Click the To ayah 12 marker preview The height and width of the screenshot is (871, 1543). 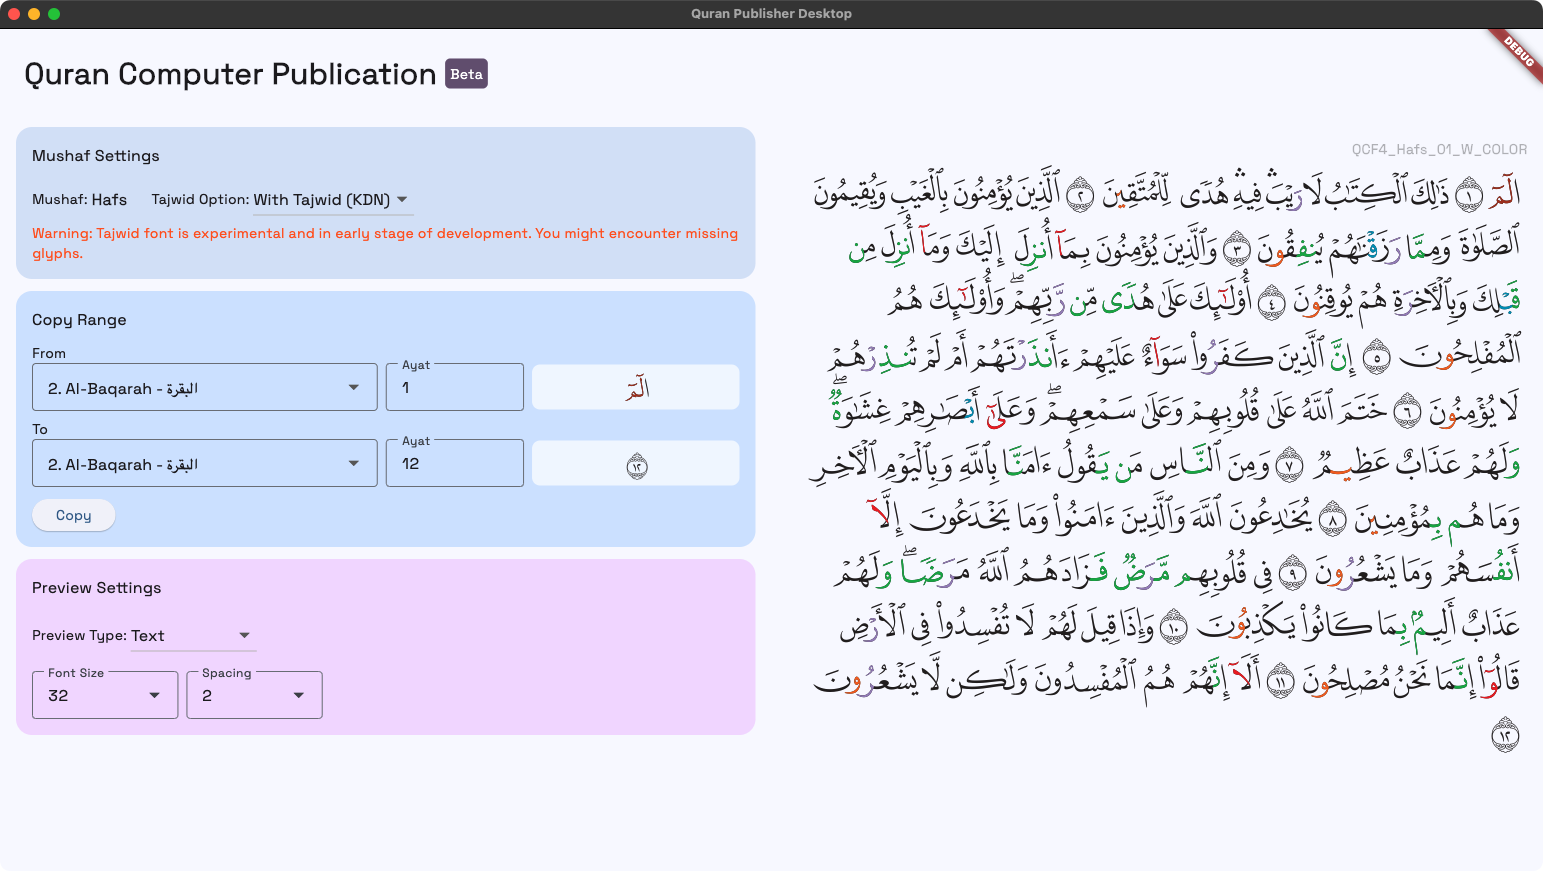(636, 466)
